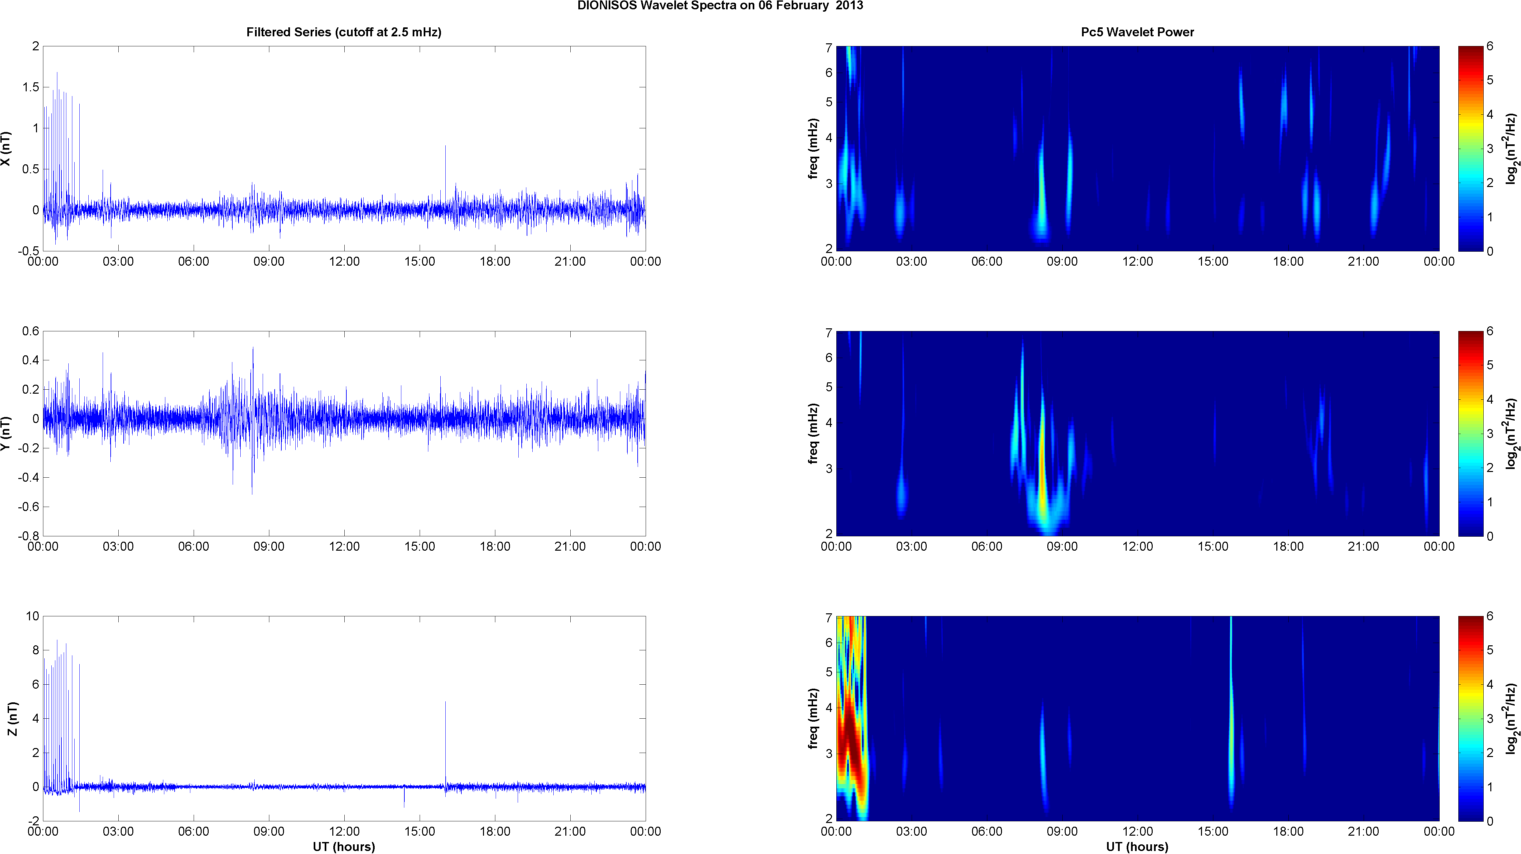
Task: Click the -0.5 tick on X (nT) axis
Action: point(28,251)
